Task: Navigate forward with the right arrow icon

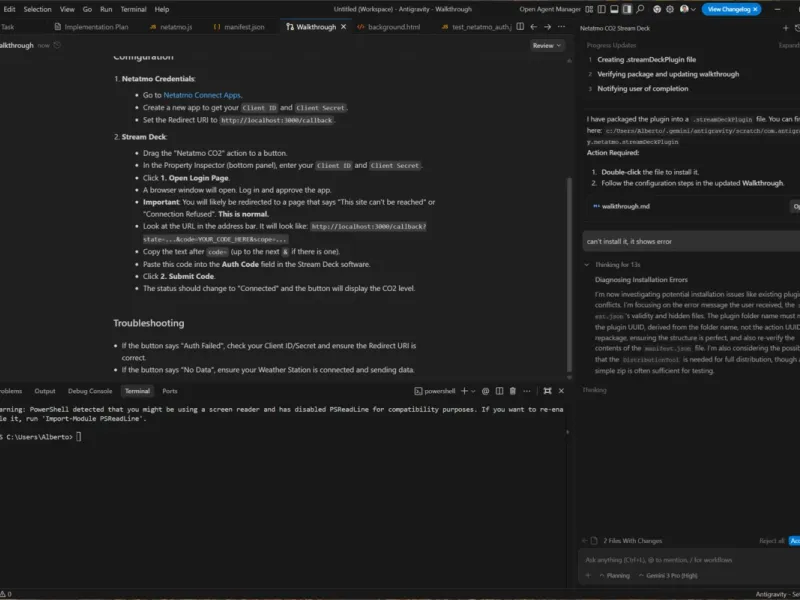Action: click(x=547, y=27)
